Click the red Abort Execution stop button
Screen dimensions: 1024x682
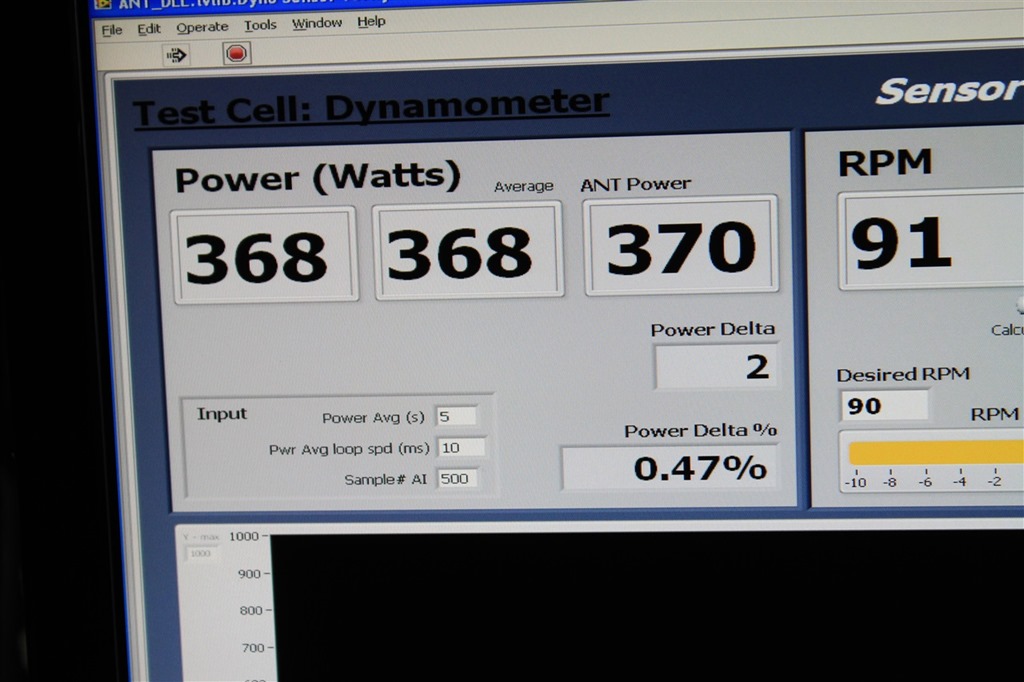point(236,53)
